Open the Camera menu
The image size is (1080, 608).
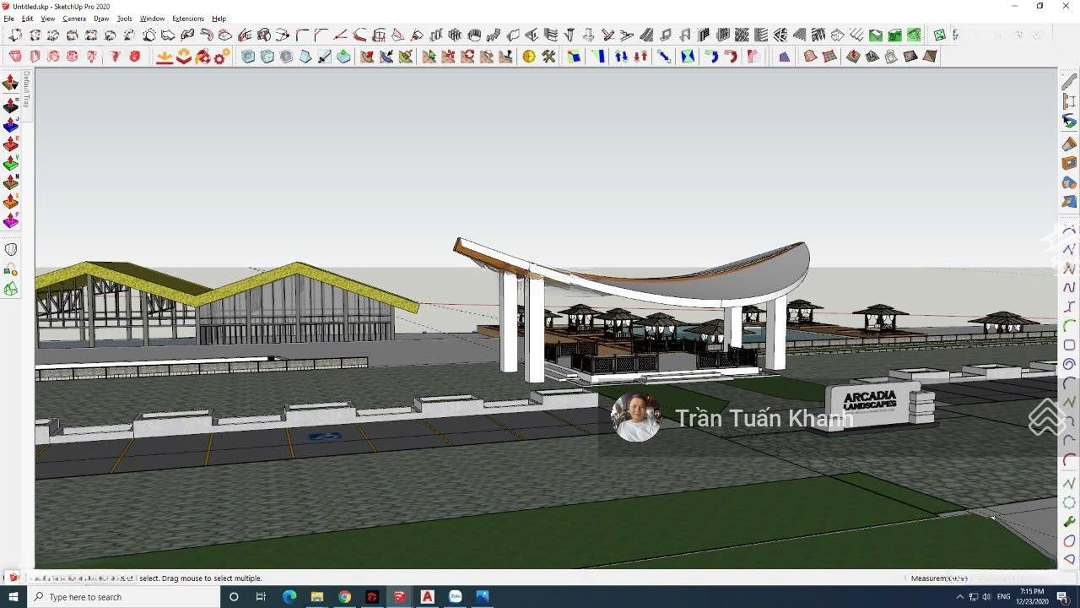(x=74, y=18)
